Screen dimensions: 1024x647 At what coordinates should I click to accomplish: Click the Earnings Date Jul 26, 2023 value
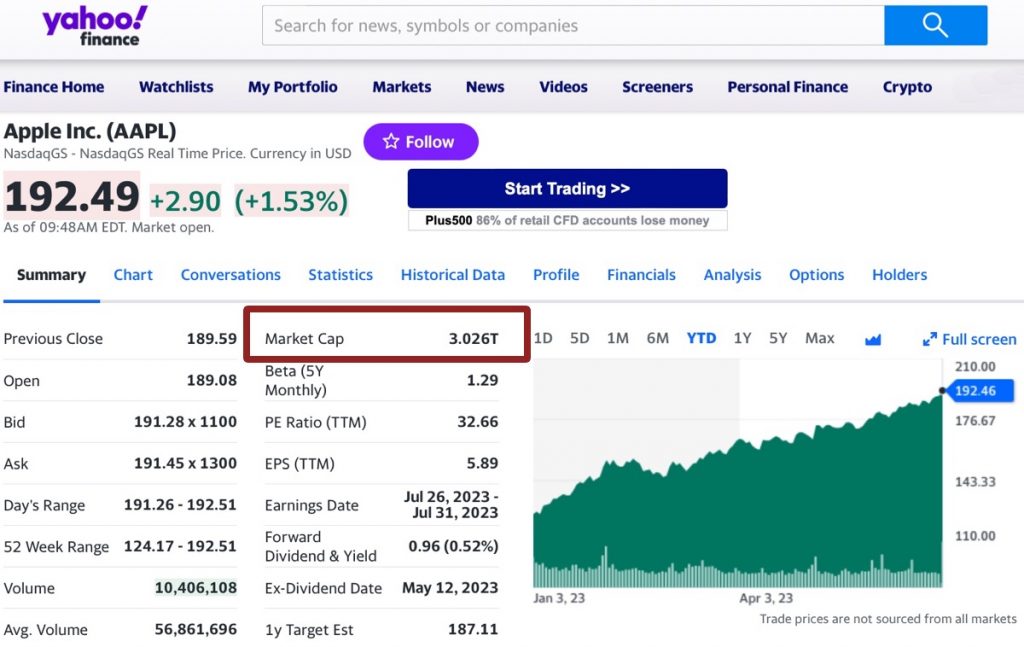[451, 505]
